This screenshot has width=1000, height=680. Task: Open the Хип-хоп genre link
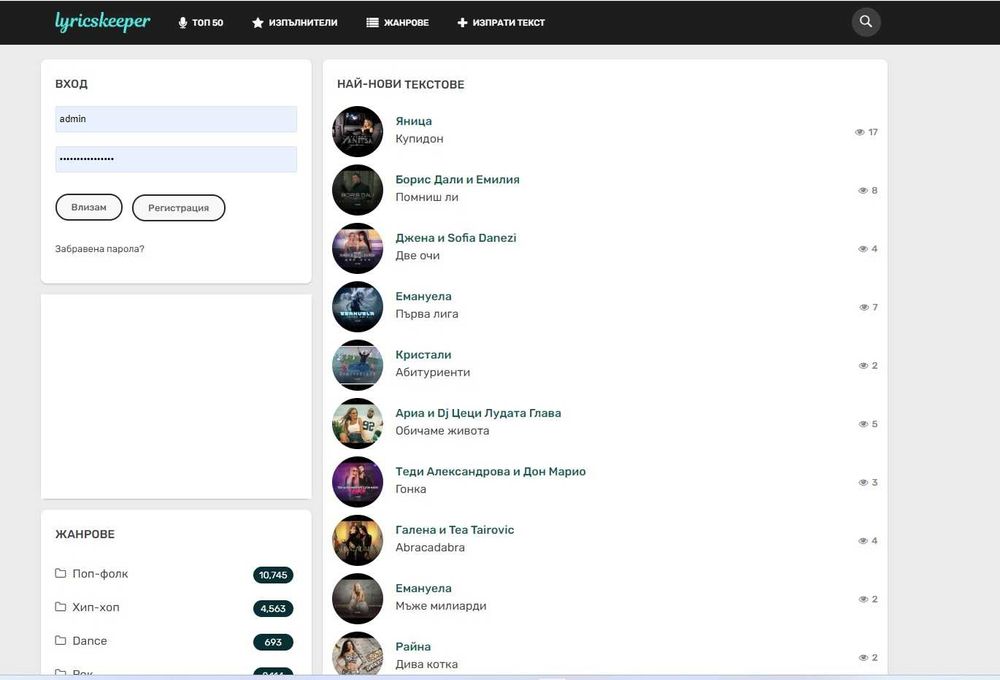pyautogui.click(x=96, y=607)
